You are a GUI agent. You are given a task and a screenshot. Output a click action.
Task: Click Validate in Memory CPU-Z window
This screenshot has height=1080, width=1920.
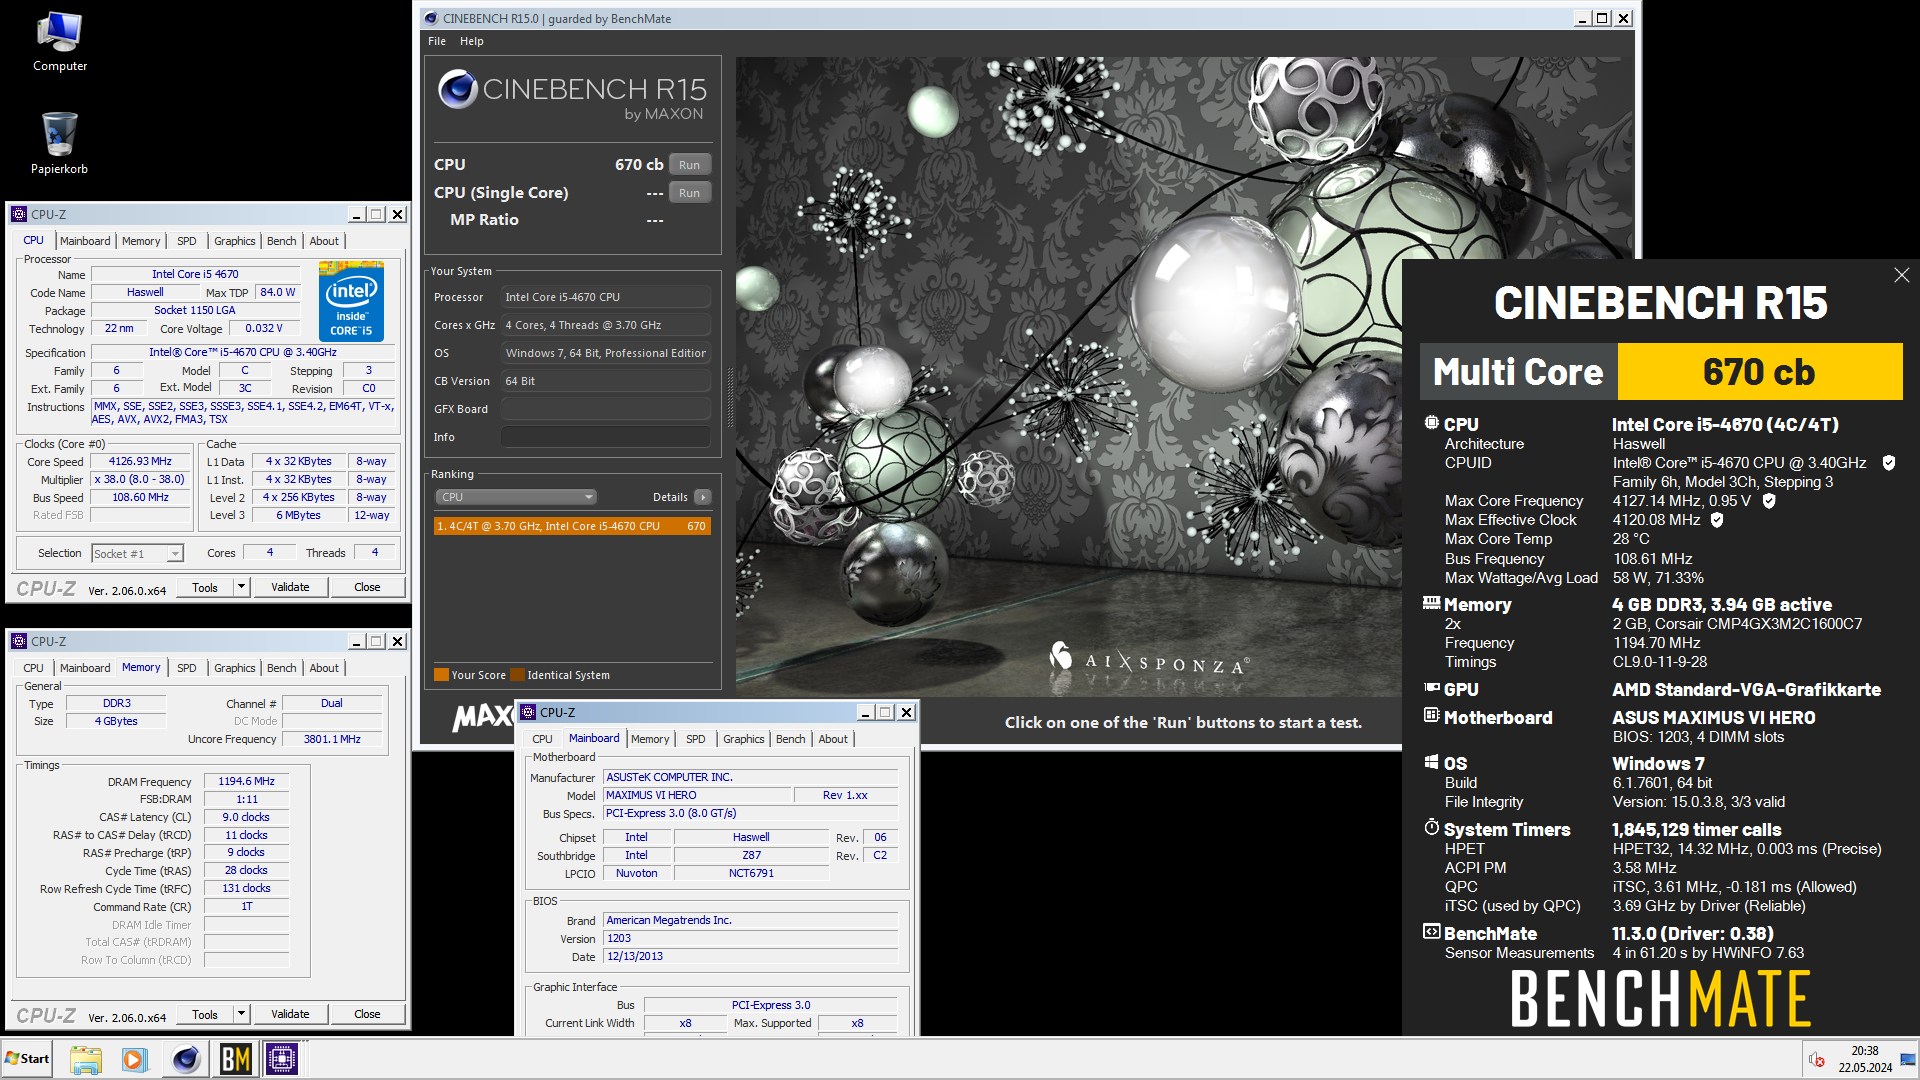point(290,1014)
